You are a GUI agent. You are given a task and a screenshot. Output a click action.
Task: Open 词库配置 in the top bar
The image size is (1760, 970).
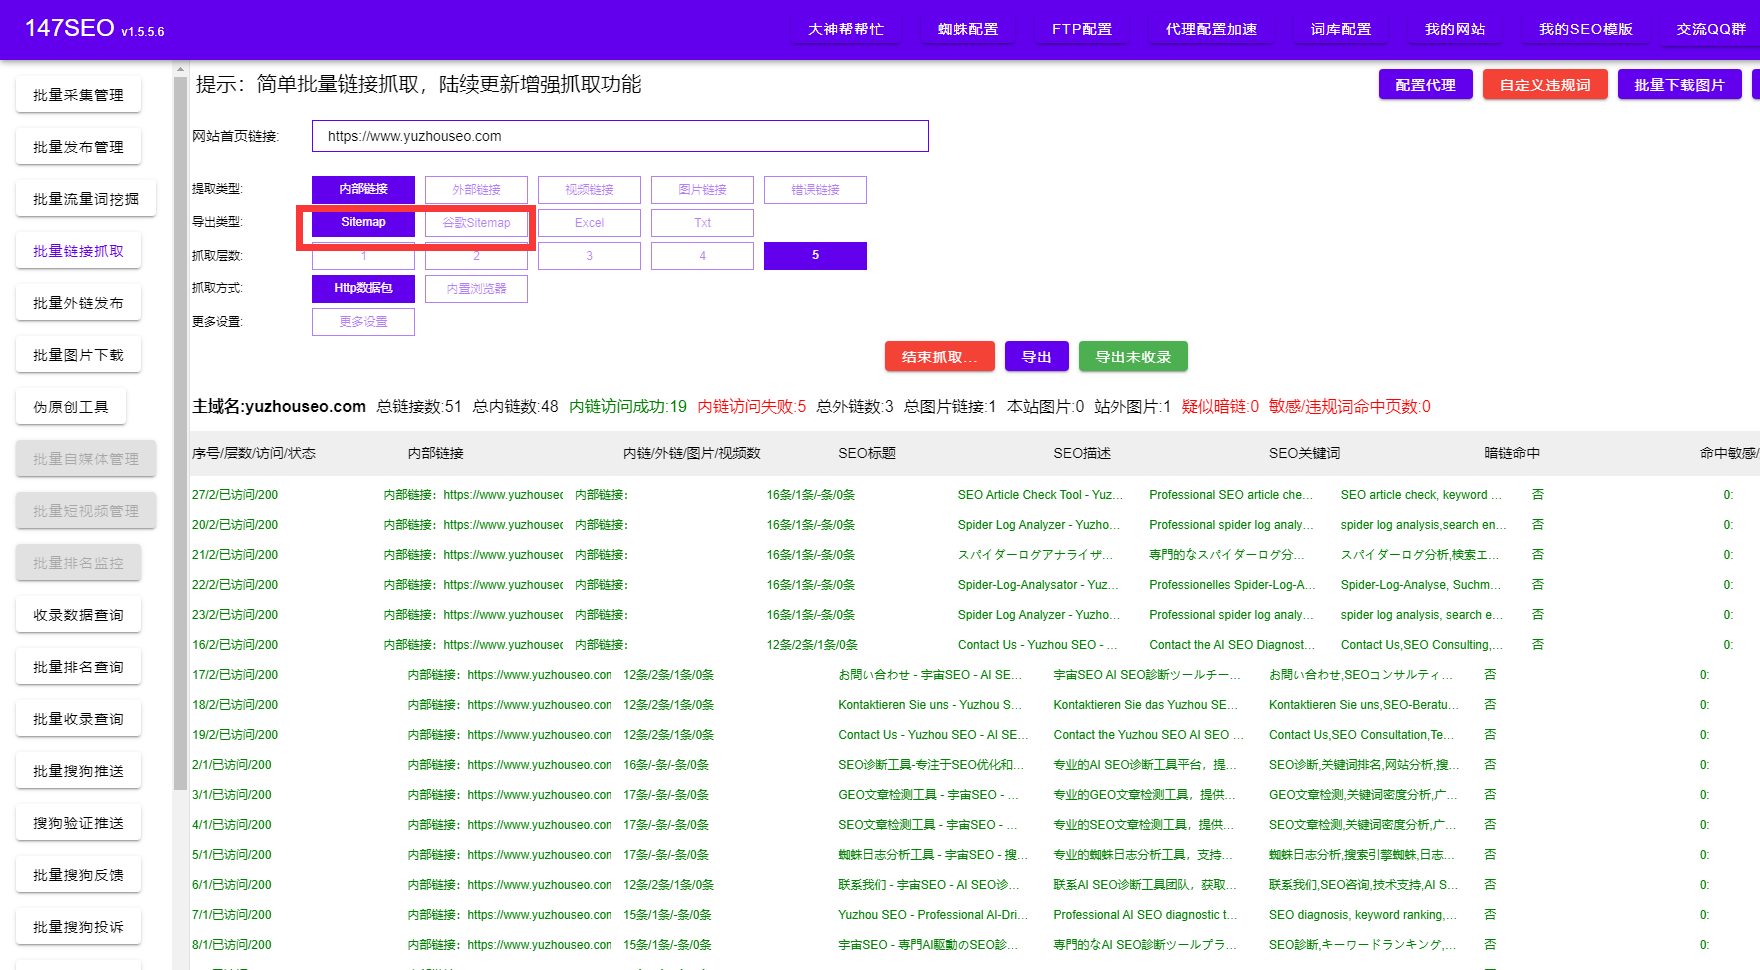(x=1340, y=29)
